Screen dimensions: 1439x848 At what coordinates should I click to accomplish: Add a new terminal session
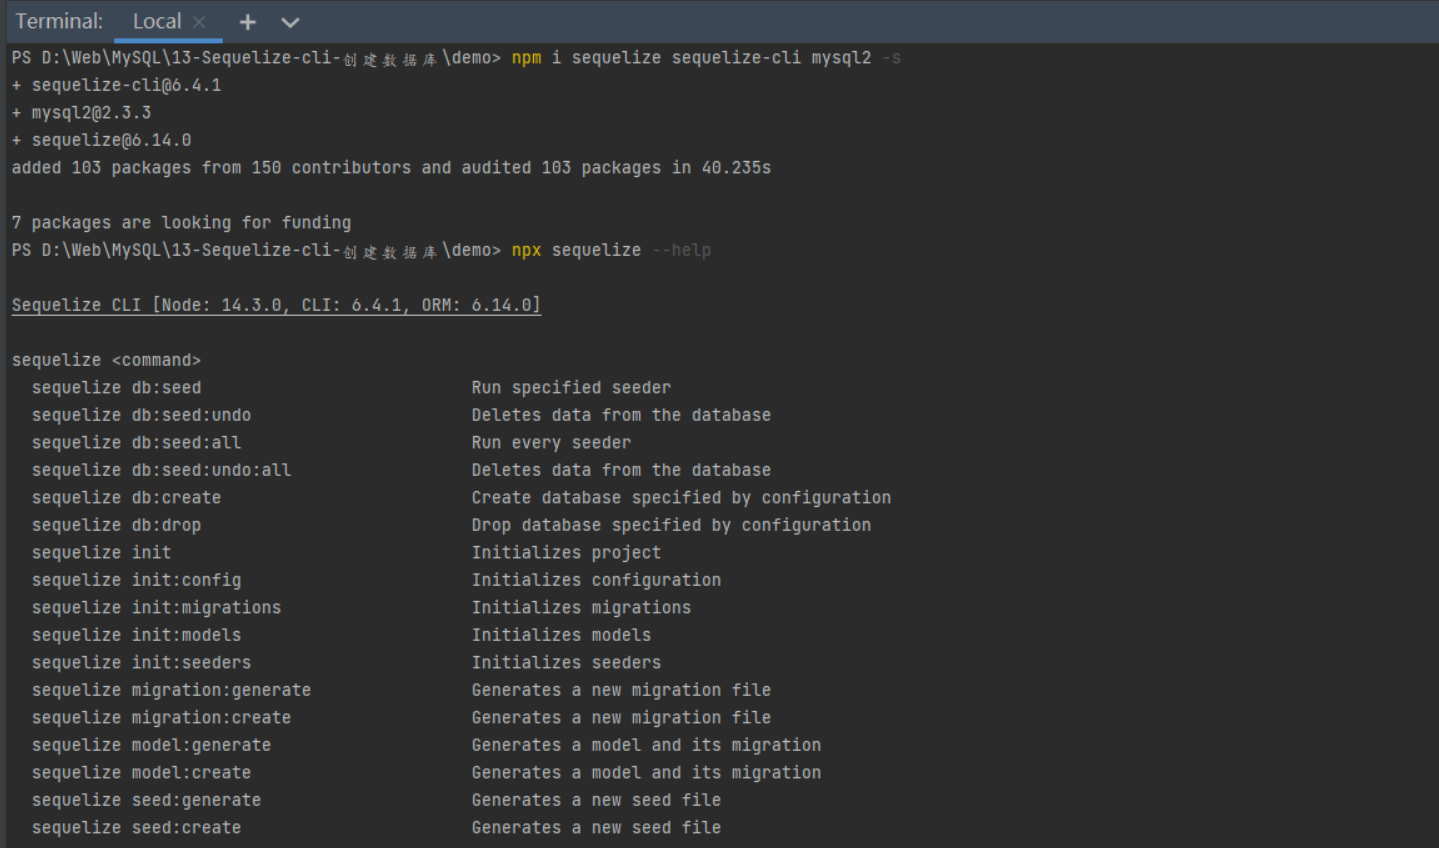[x=248, y=22]
